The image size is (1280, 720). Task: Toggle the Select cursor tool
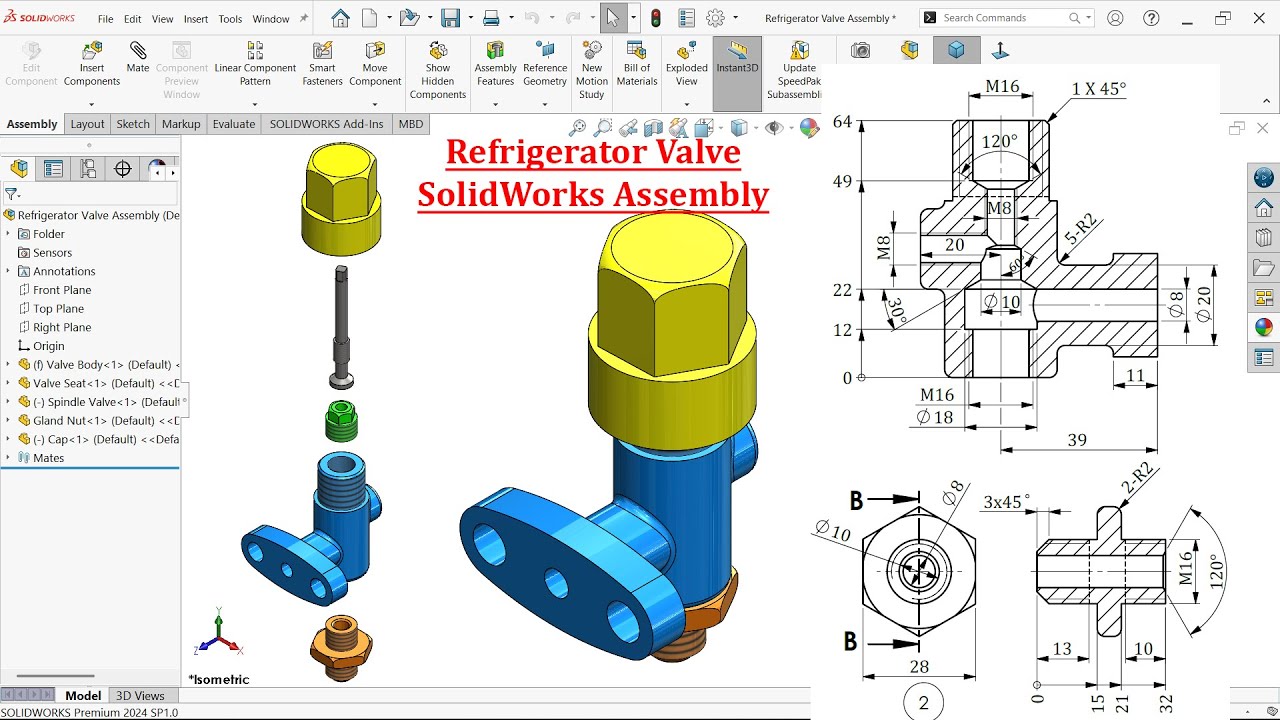tap(612, 18)
